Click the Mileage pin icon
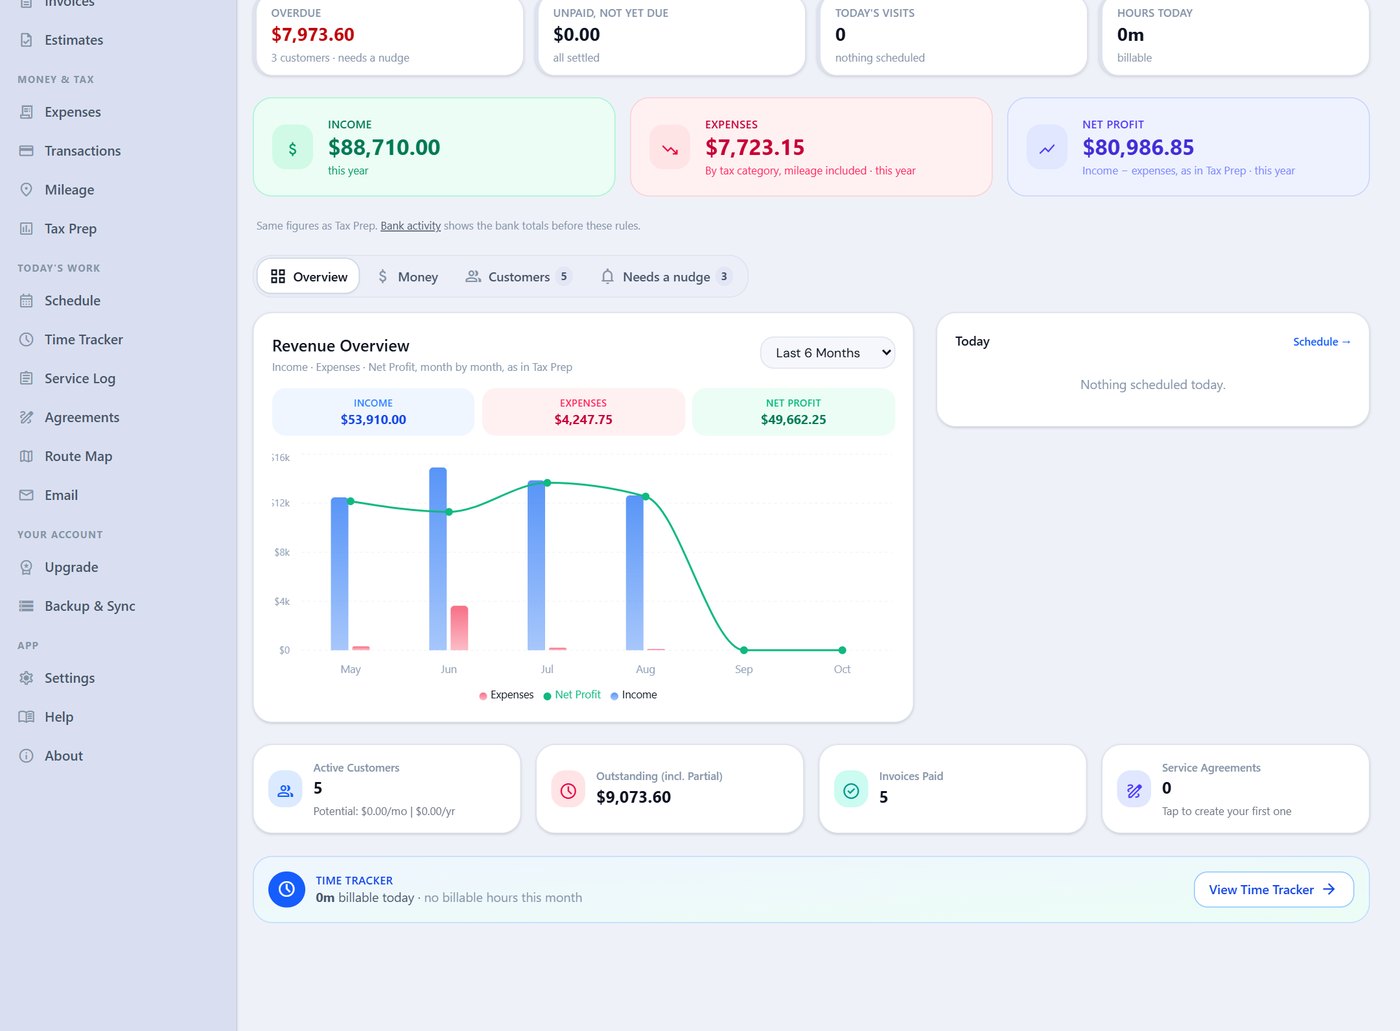Image resolution: width=1400 pixels, height=1031 pixels. (x=26, y=190)
